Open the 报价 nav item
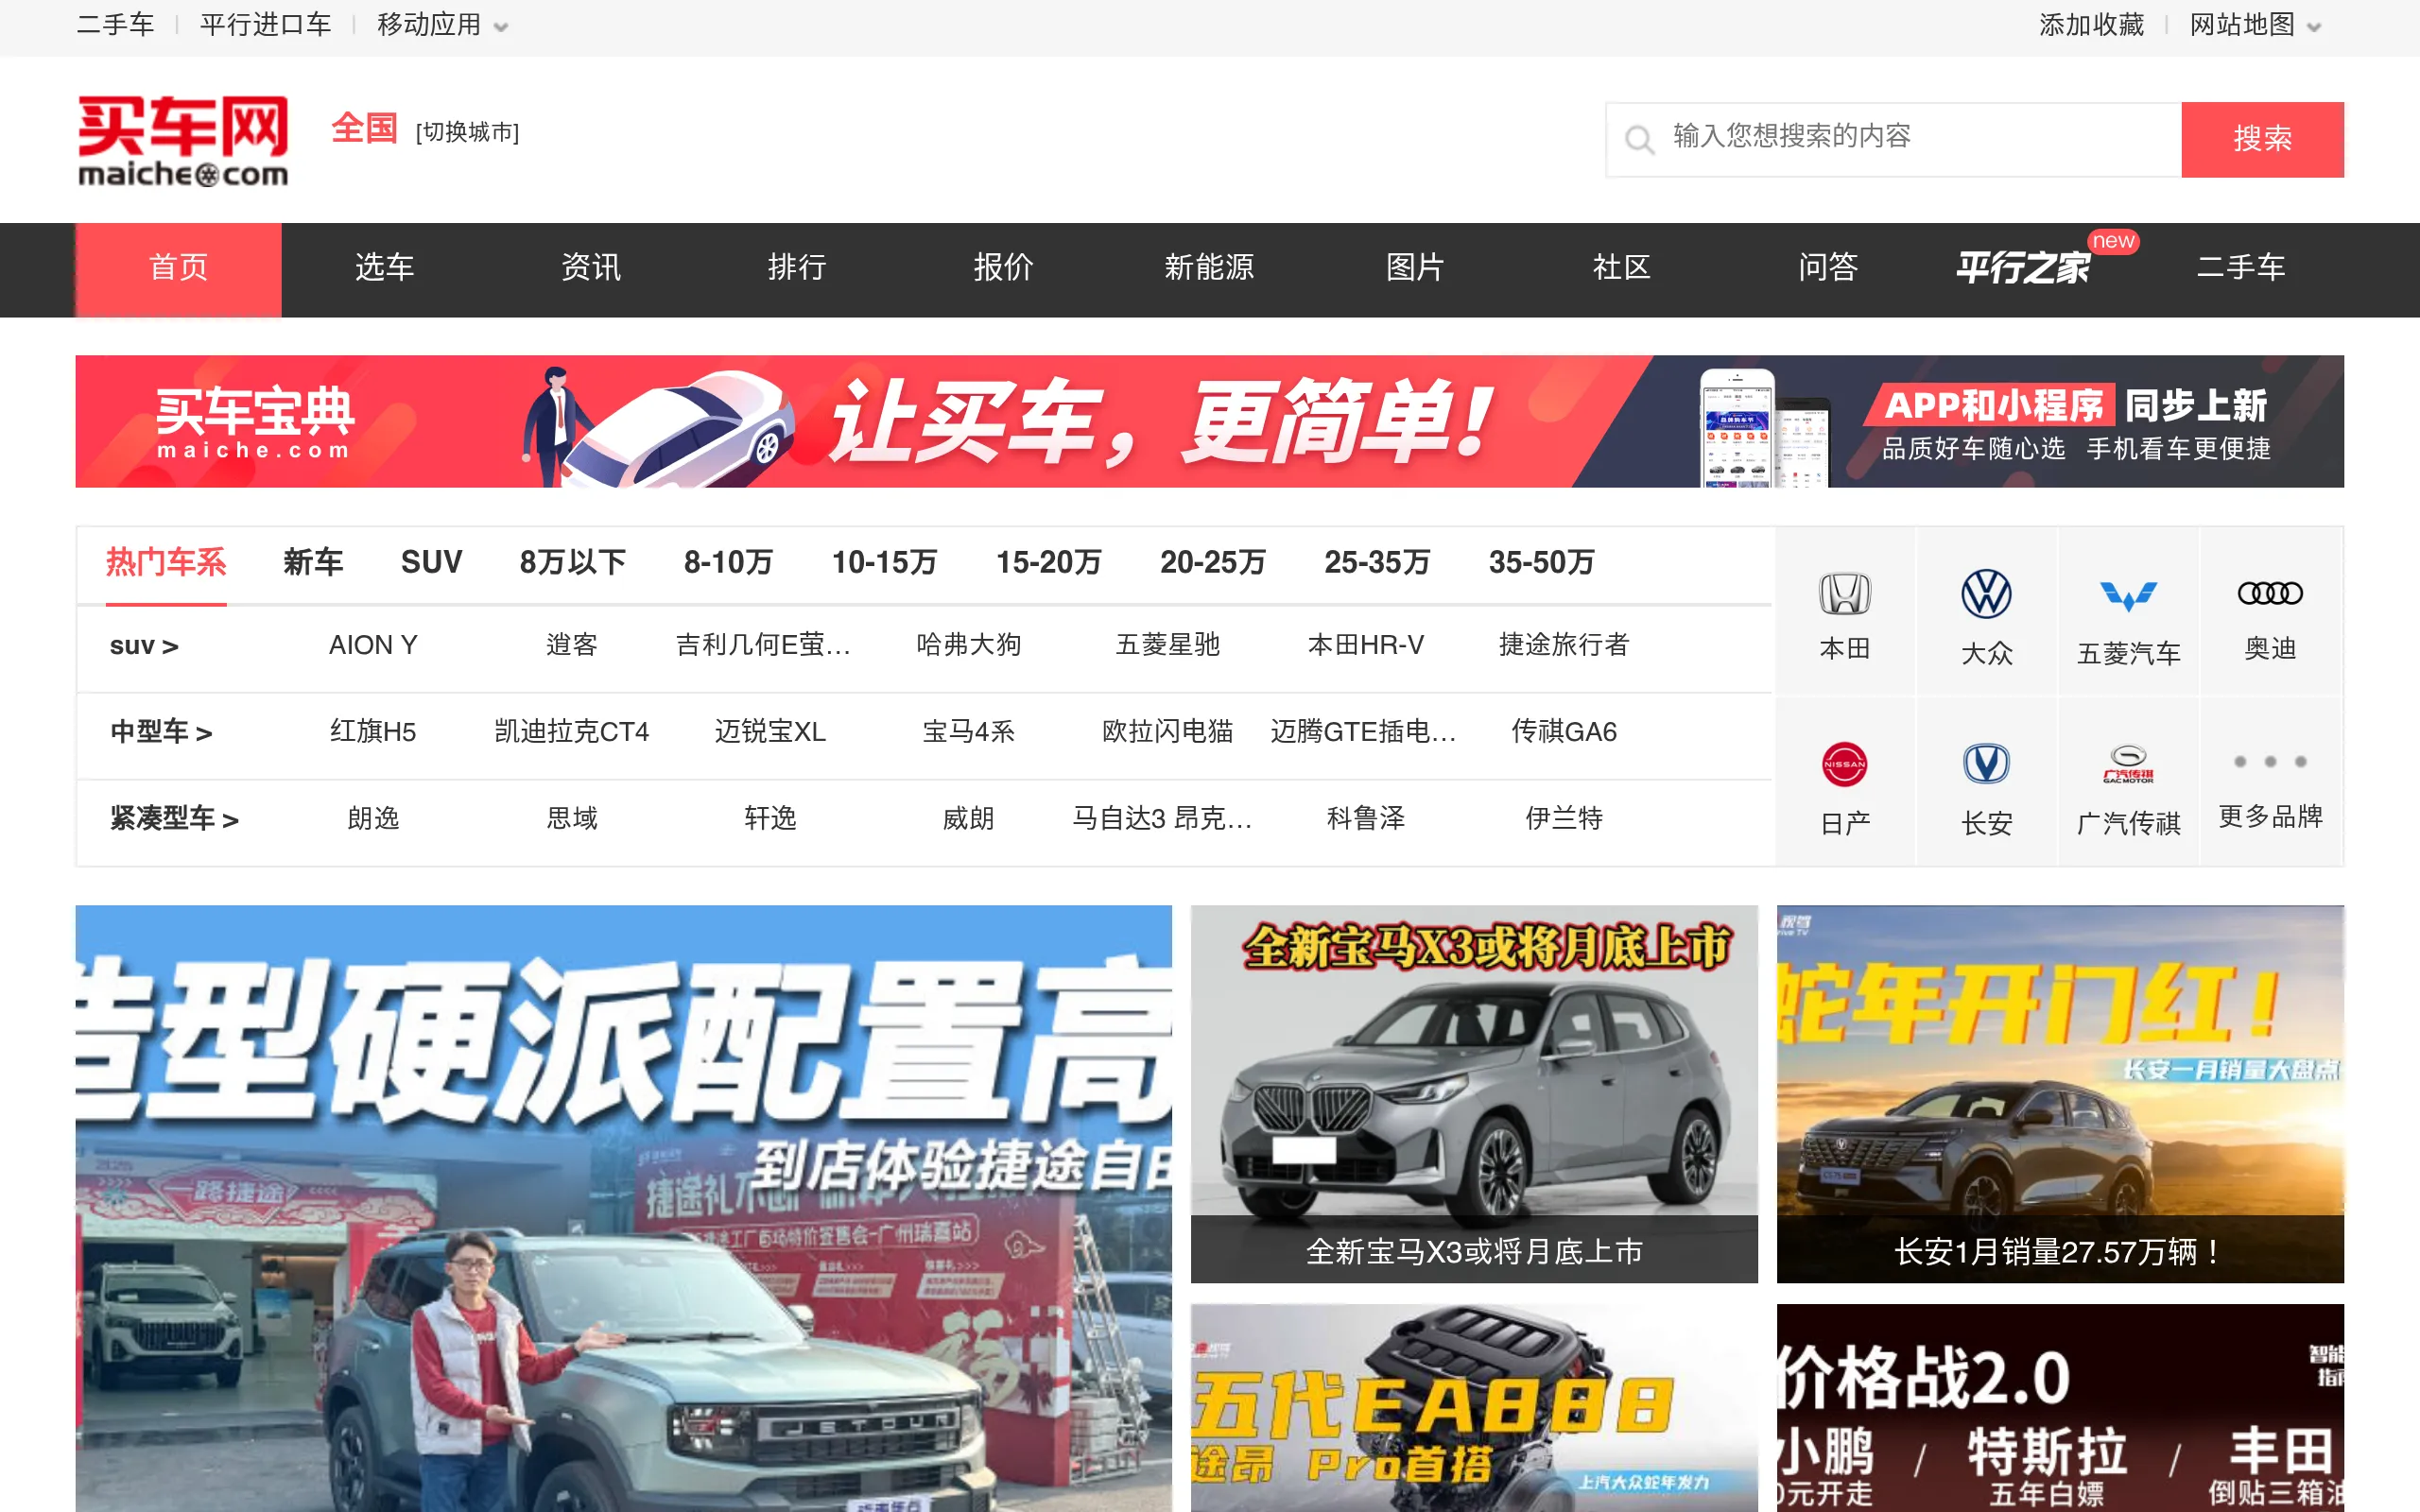Viewport: 2420px width, 1512px height. click(1003, 268)
